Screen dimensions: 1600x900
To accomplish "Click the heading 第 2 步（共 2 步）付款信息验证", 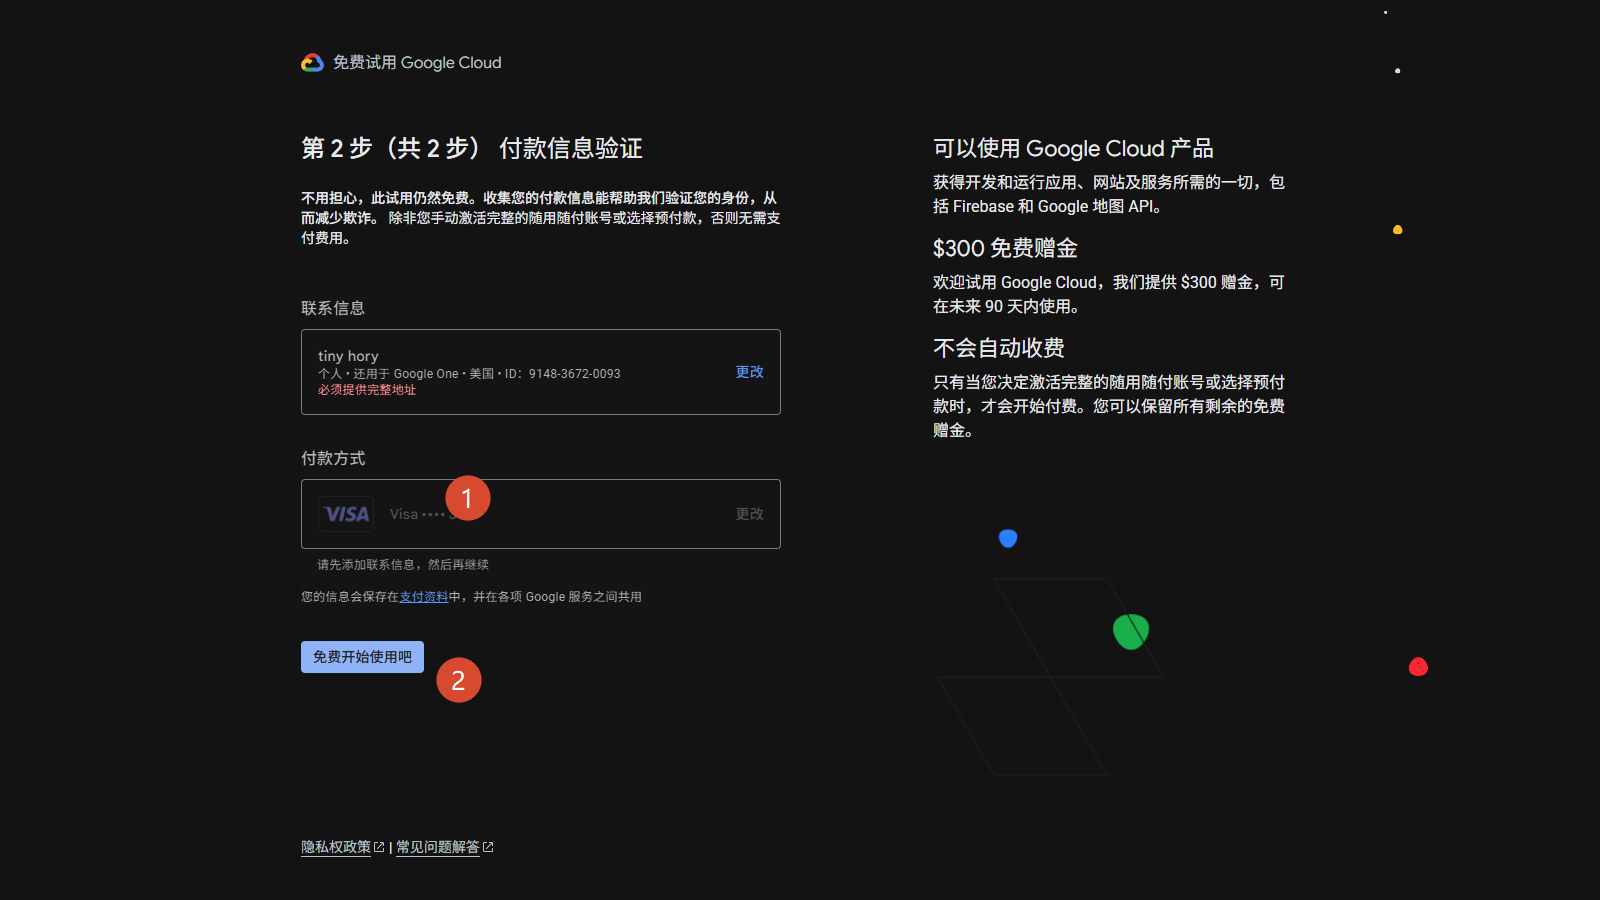I will click(x=472, y=148).
